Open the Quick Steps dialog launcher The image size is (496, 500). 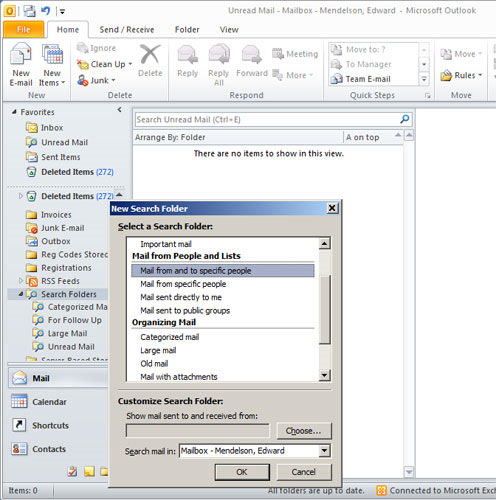[428, 96]
